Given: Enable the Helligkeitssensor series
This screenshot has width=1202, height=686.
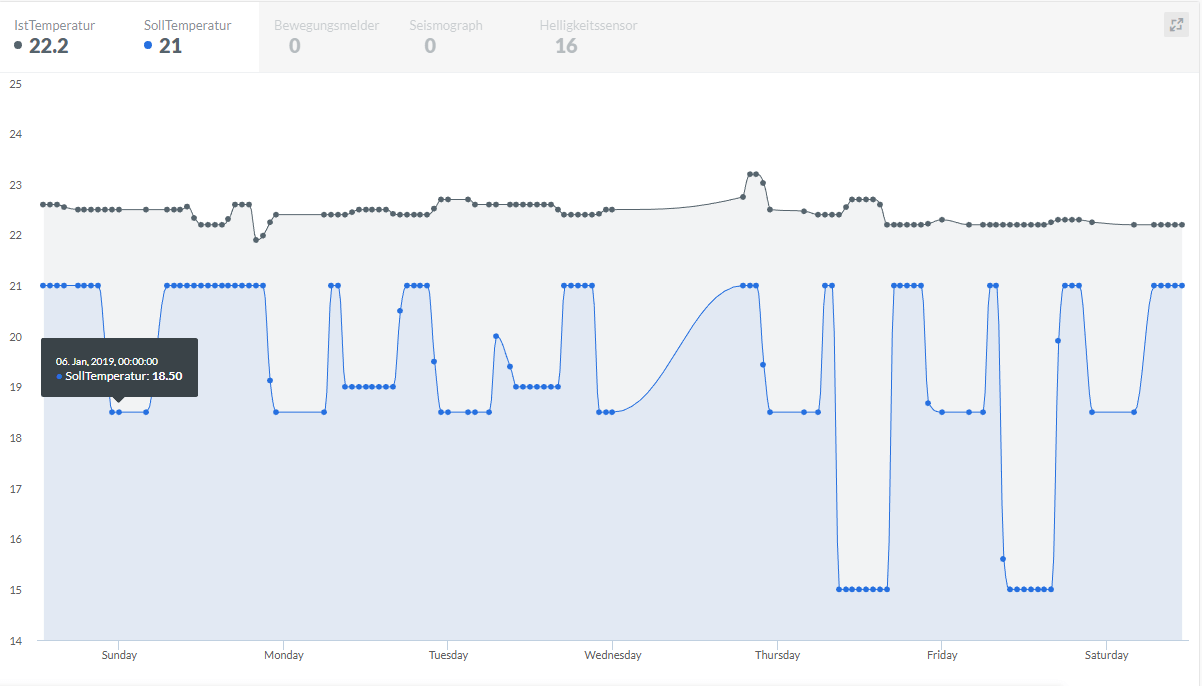Looking at the screenshot, I should pos(588,26).
